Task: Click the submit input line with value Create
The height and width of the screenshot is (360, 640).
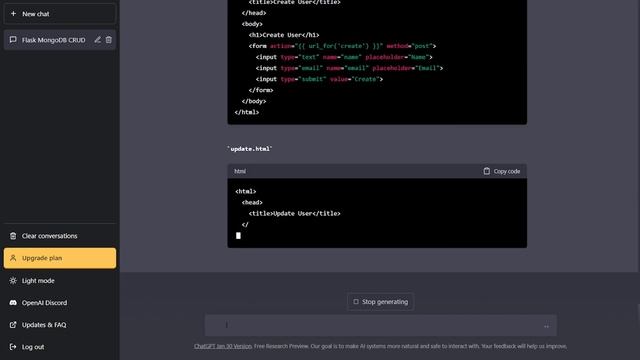Action: 319,79
